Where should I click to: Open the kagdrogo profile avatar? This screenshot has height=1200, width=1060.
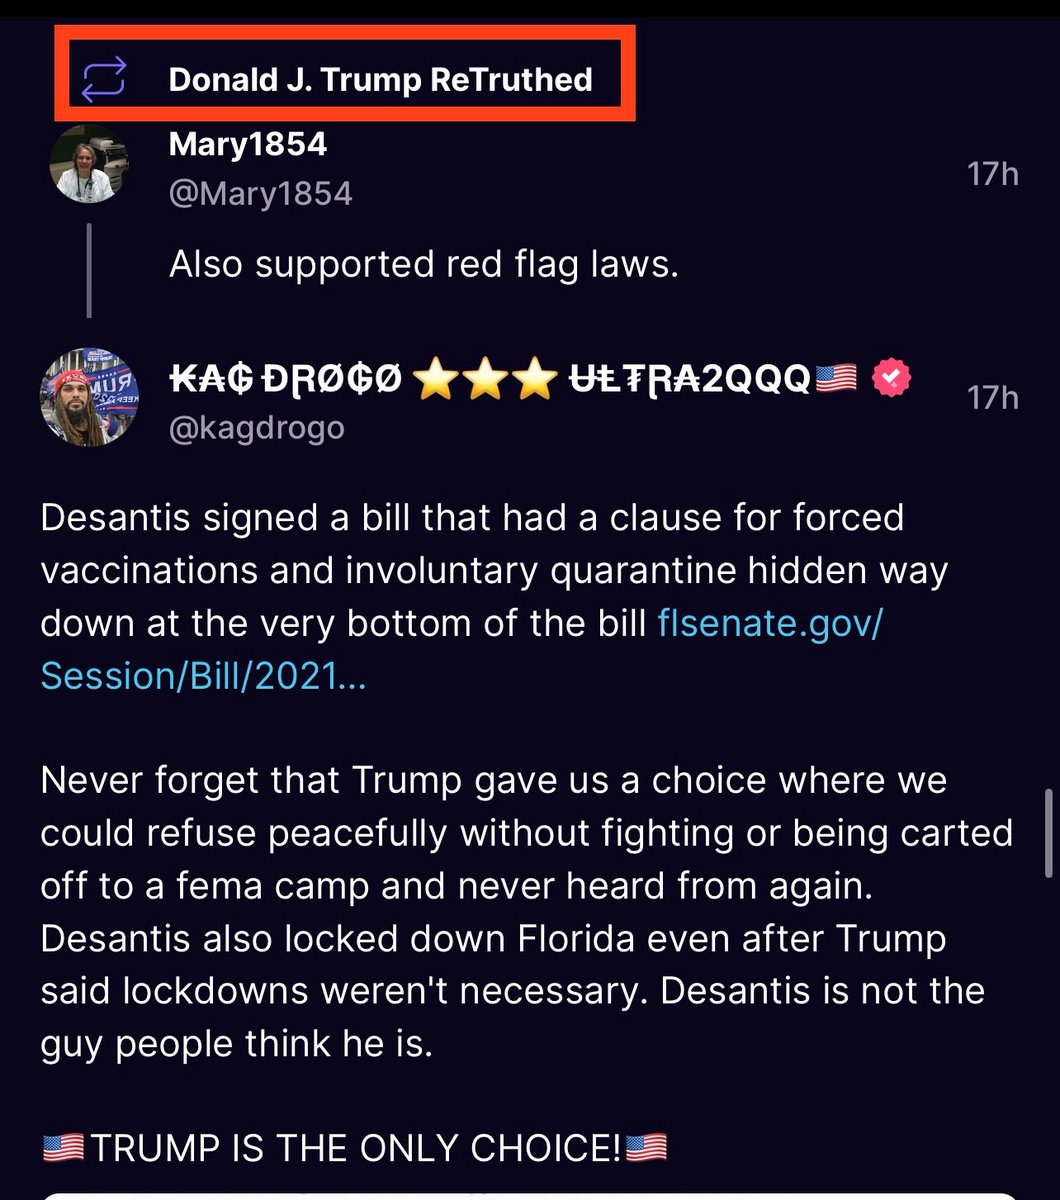coord(89,397)
